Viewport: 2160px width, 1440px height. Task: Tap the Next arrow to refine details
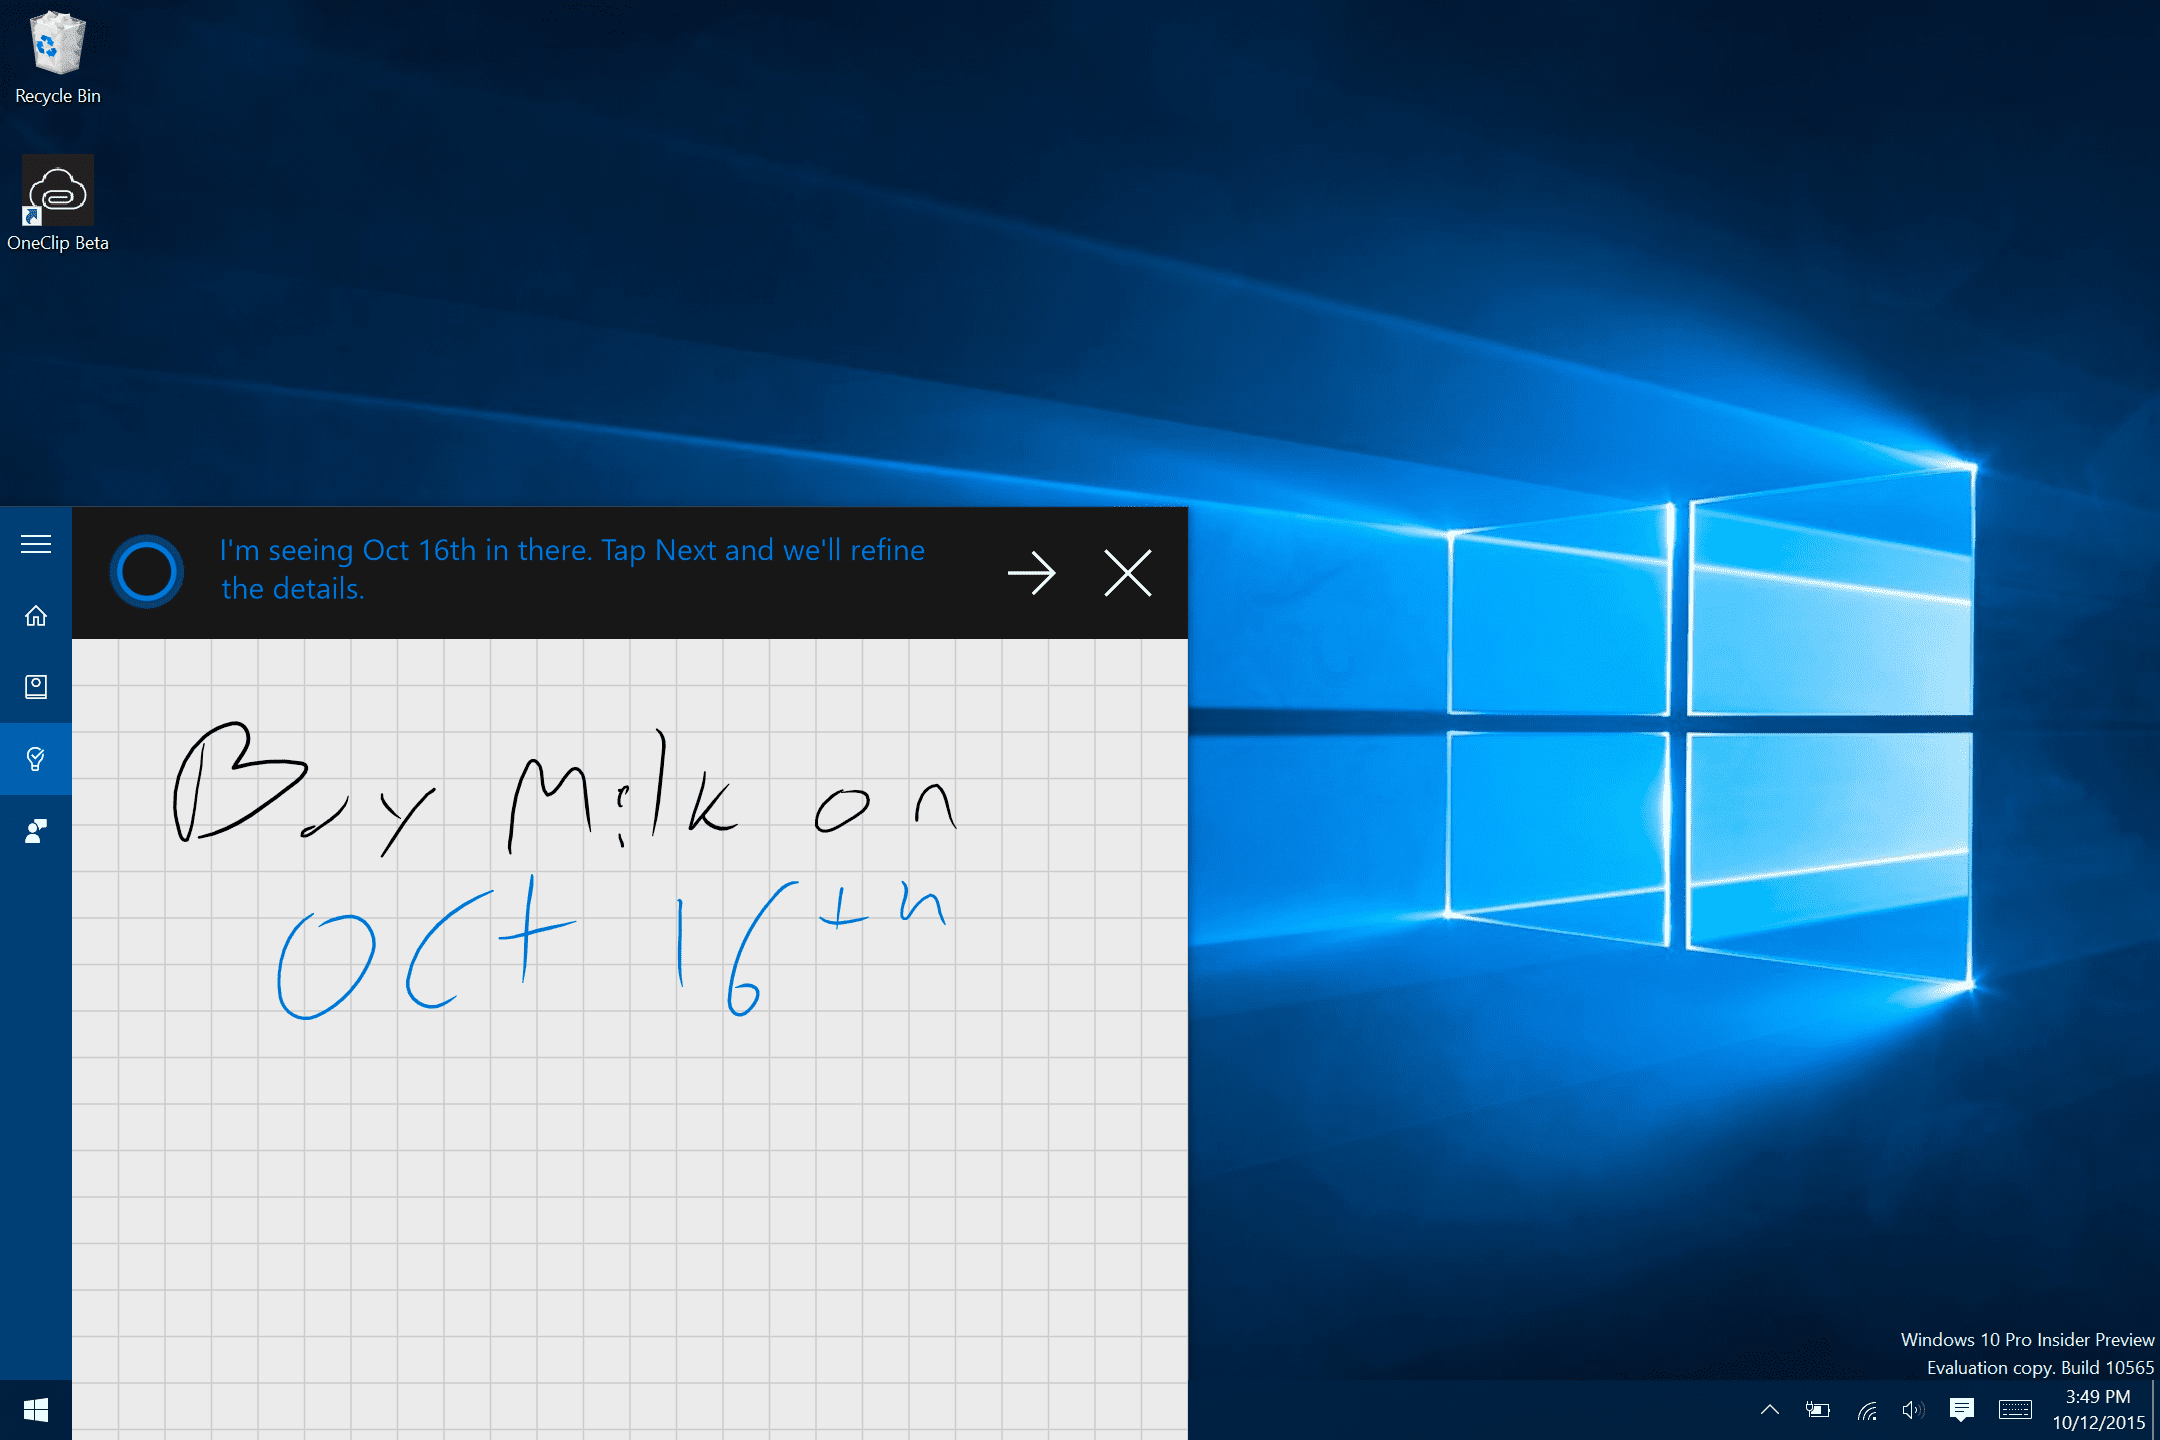[x=1031, y=573]
